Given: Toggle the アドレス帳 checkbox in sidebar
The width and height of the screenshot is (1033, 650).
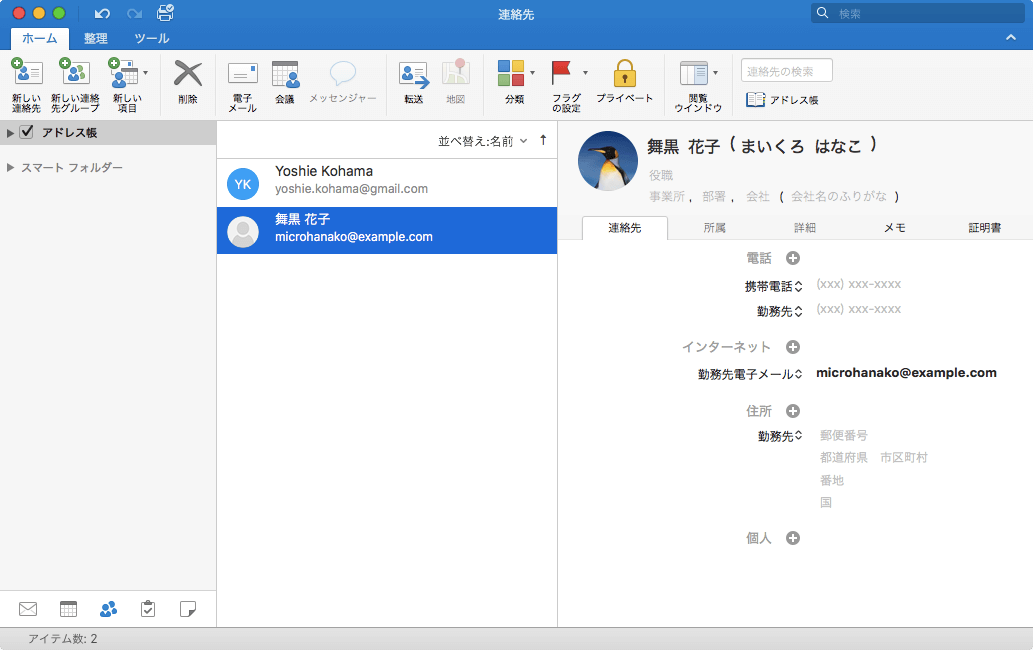Looking at the screenshot, I should pyautogui.click(x=26, y=132).
